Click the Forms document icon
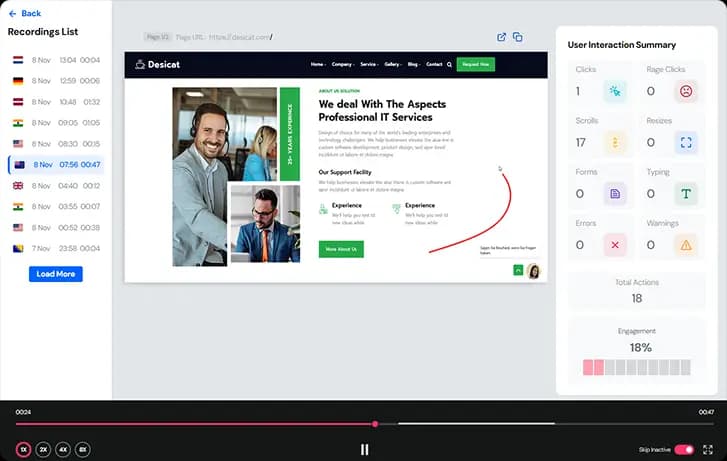The width and height of the screenshot is (727, 461). 615,193
